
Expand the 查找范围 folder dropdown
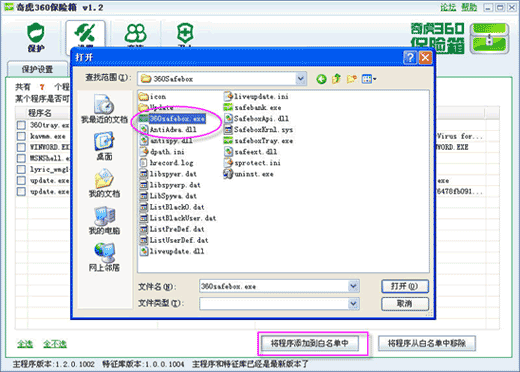click(x=300, y=79)
